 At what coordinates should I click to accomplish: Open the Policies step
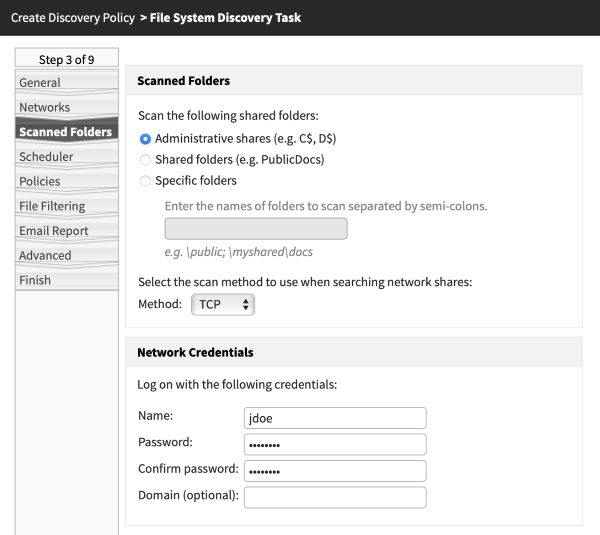tap(40, 181)
